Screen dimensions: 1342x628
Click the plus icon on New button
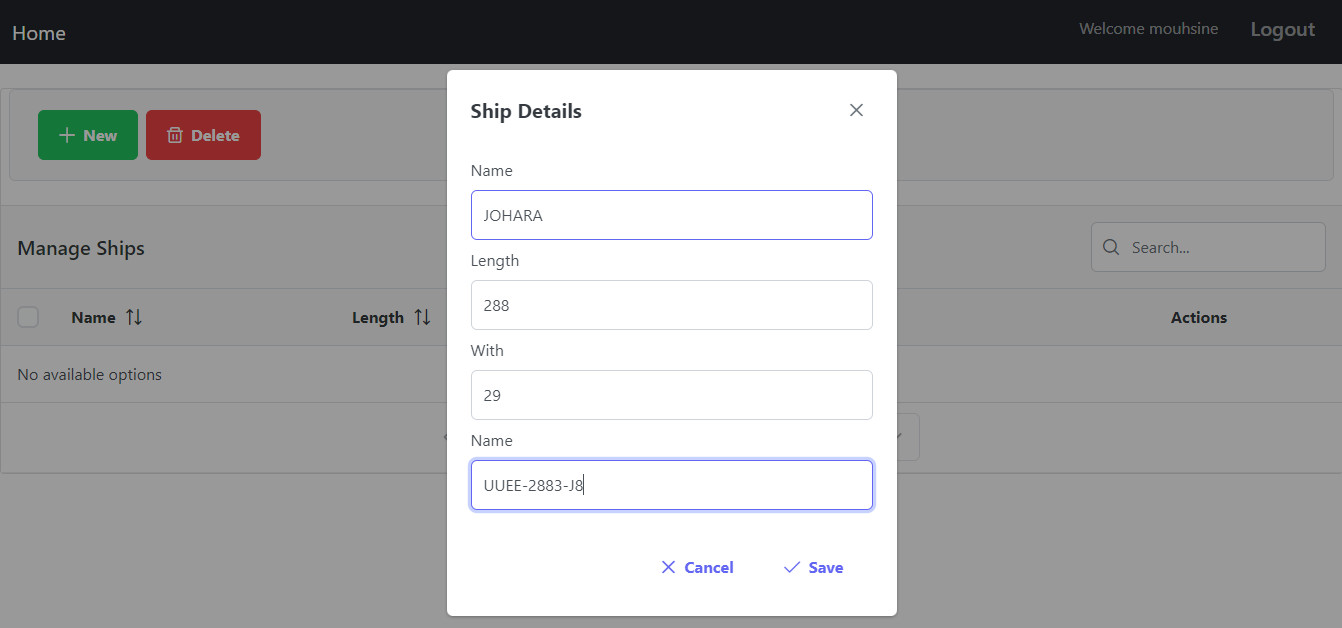[x=67, y=135]
